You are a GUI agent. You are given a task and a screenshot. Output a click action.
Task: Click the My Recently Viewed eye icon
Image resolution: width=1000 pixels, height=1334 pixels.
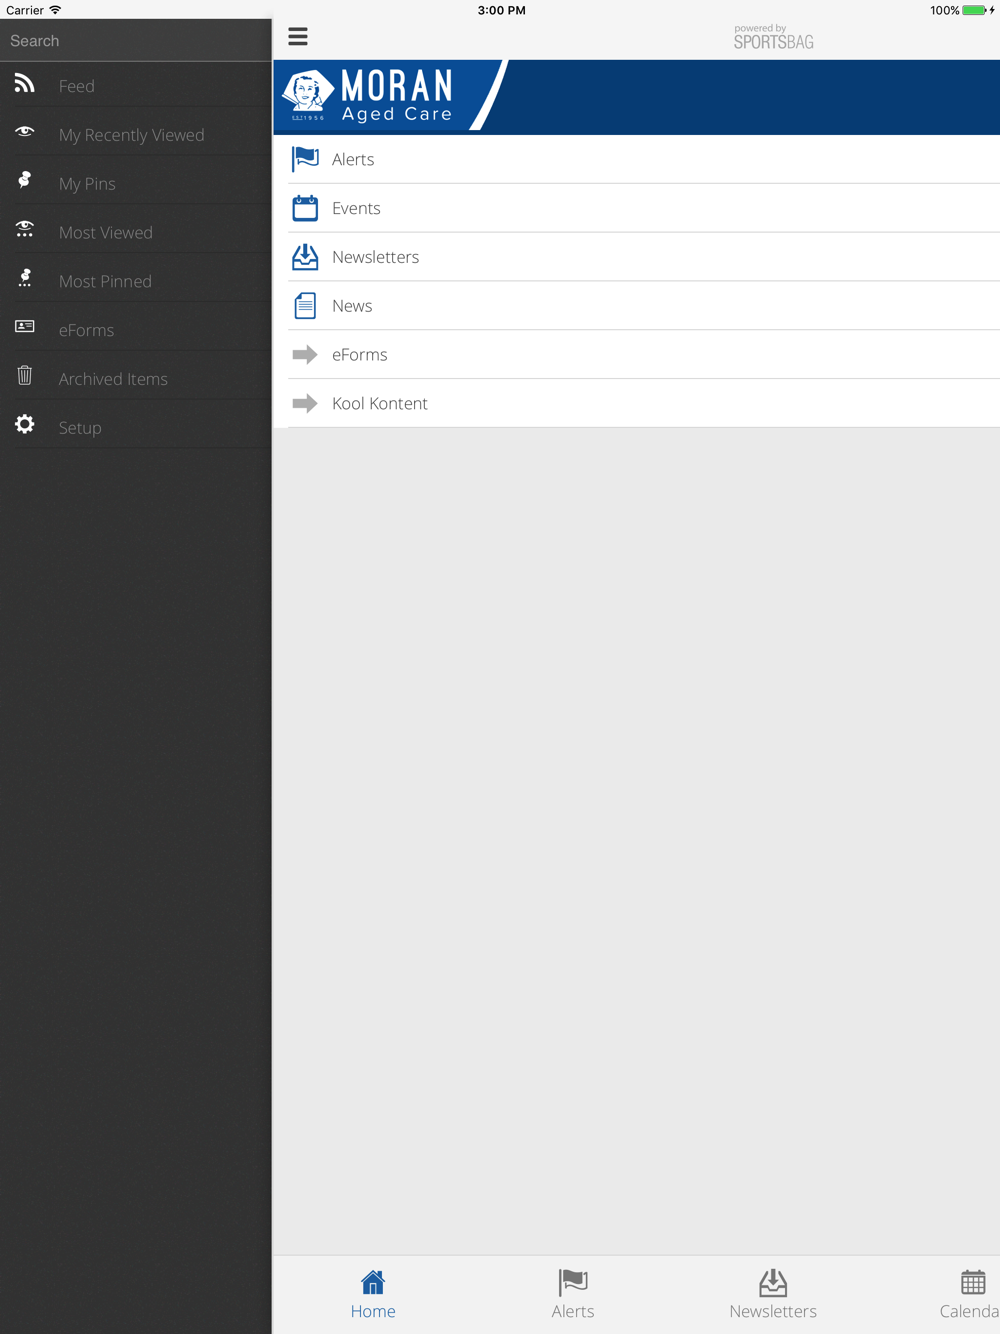click(25, 132)
